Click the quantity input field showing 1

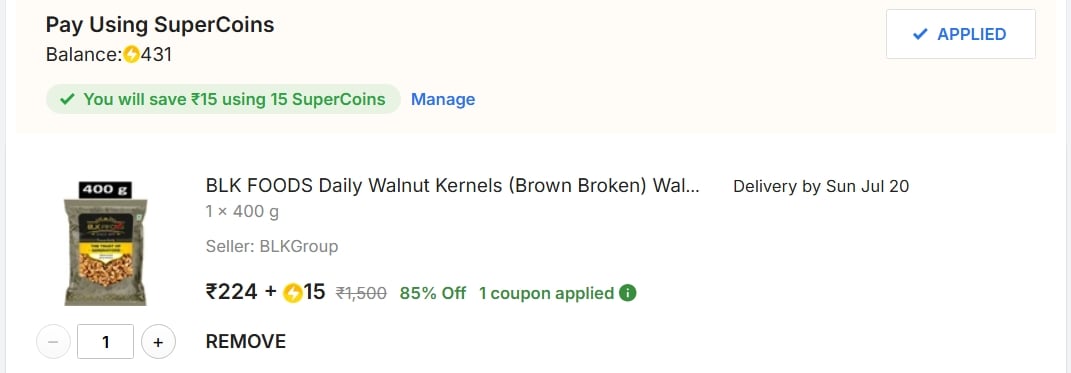click(105, 342)
